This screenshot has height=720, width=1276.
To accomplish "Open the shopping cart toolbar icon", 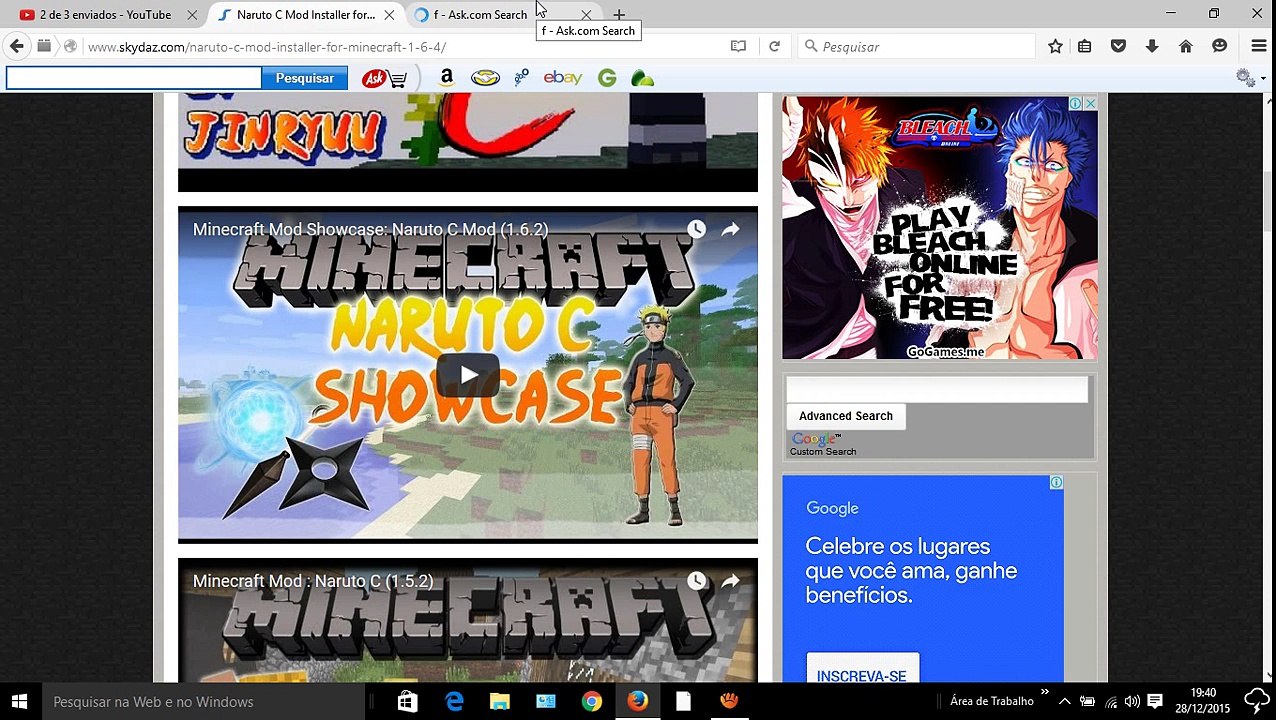I will 399,79.
